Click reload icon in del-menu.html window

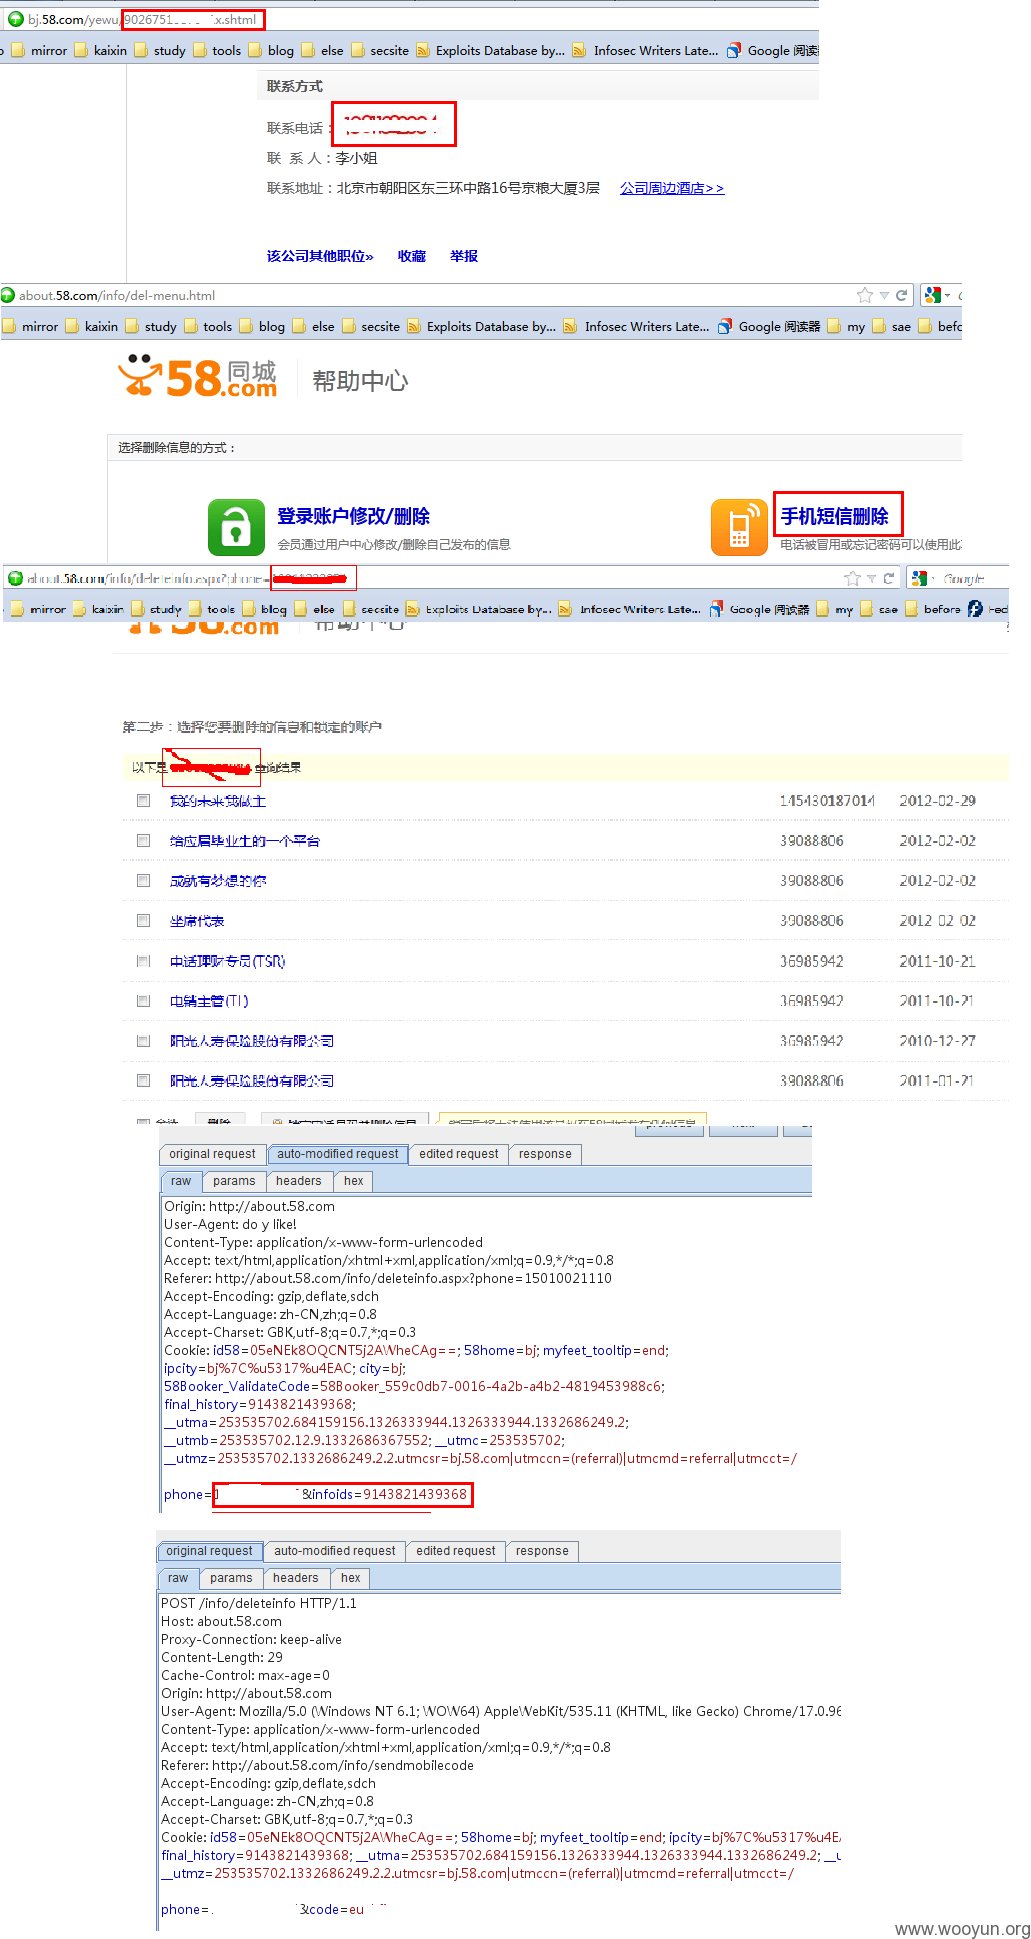pos(902,295)
